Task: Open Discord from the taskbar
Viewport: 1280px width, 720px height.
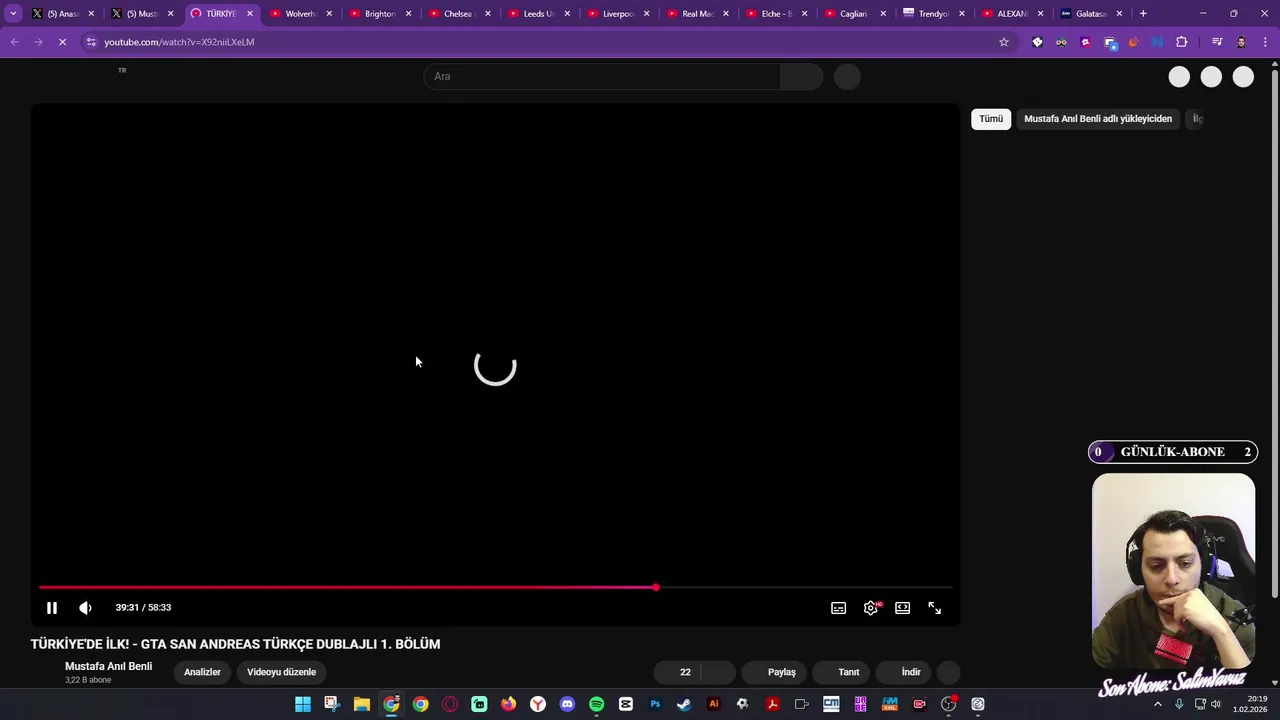Action: (x=568, y=704)
